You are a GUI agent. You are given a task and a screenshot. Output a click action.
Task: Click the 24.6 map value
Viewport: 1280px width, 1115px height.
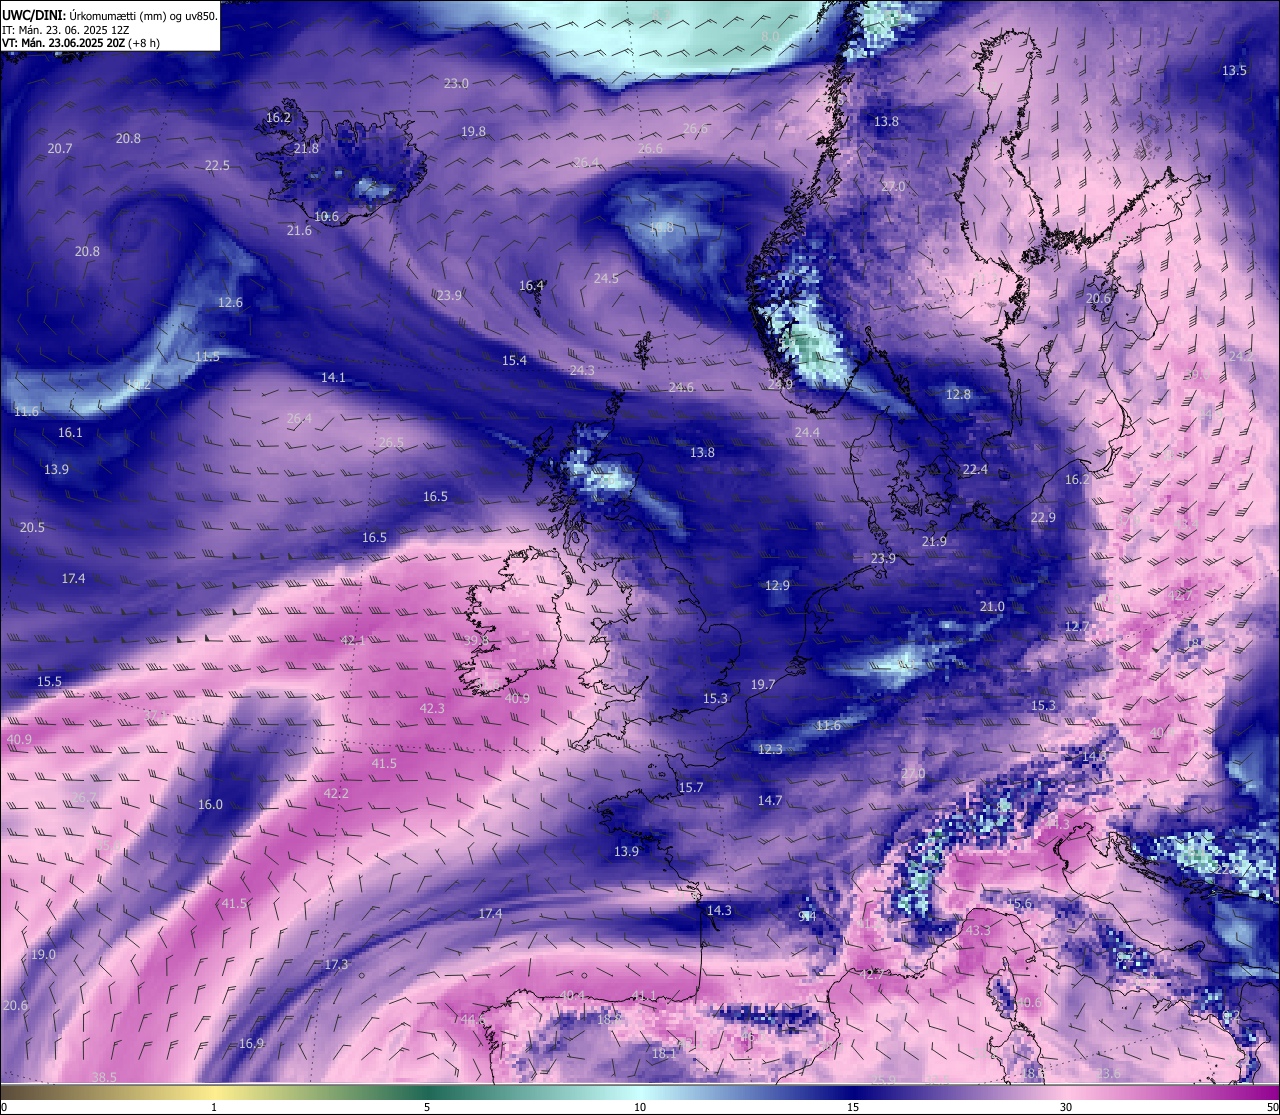click(x=681, y=387)
